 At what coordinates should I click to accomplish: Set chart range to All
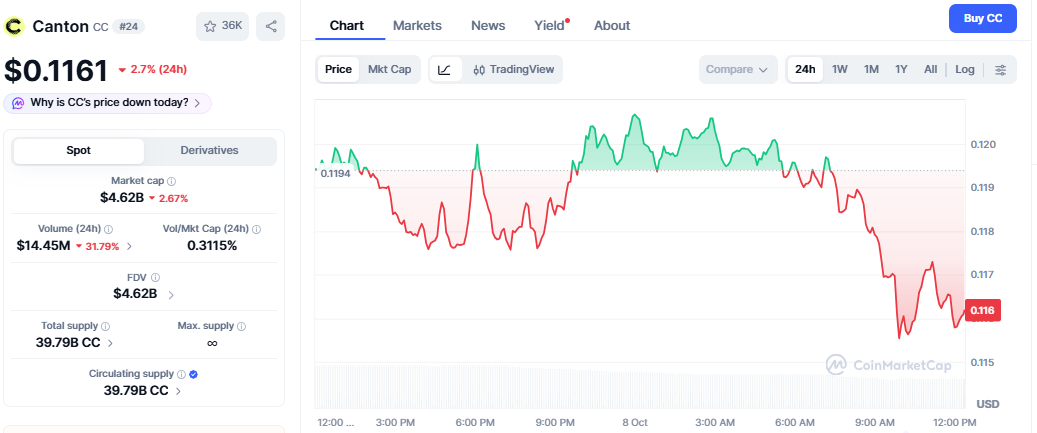click(931, 69)
